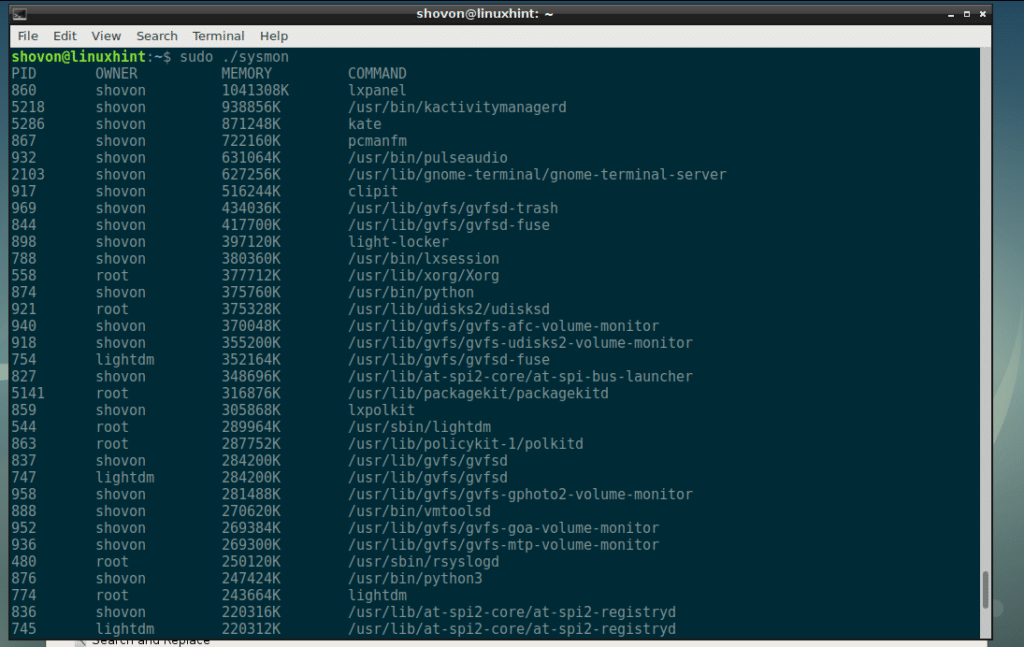Click the light-locker command entry

[398, 242]
